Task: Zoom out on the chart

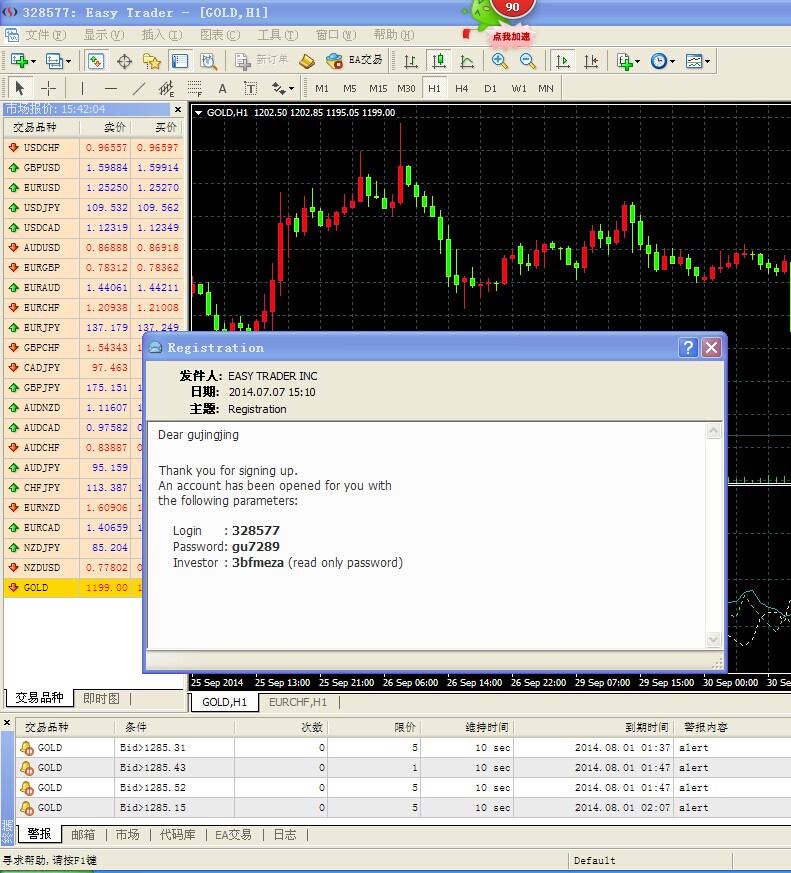Action: point(528,61)
